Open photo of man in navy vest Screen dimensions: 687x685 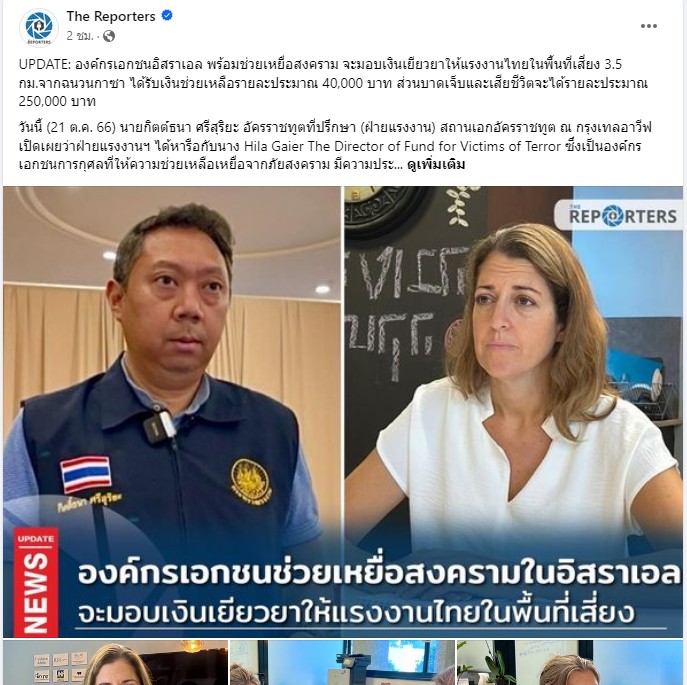pyautogui.click(x=172, y=412)
